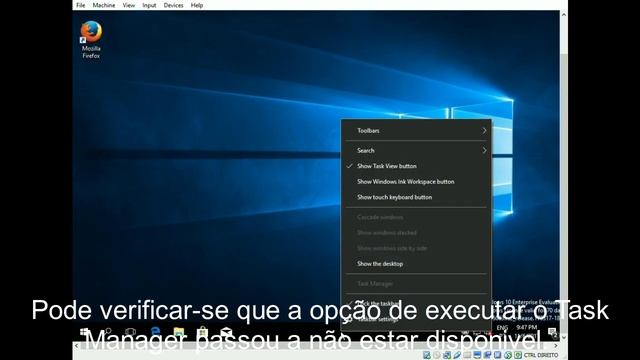Open the Mail app on taskbar

226,332
